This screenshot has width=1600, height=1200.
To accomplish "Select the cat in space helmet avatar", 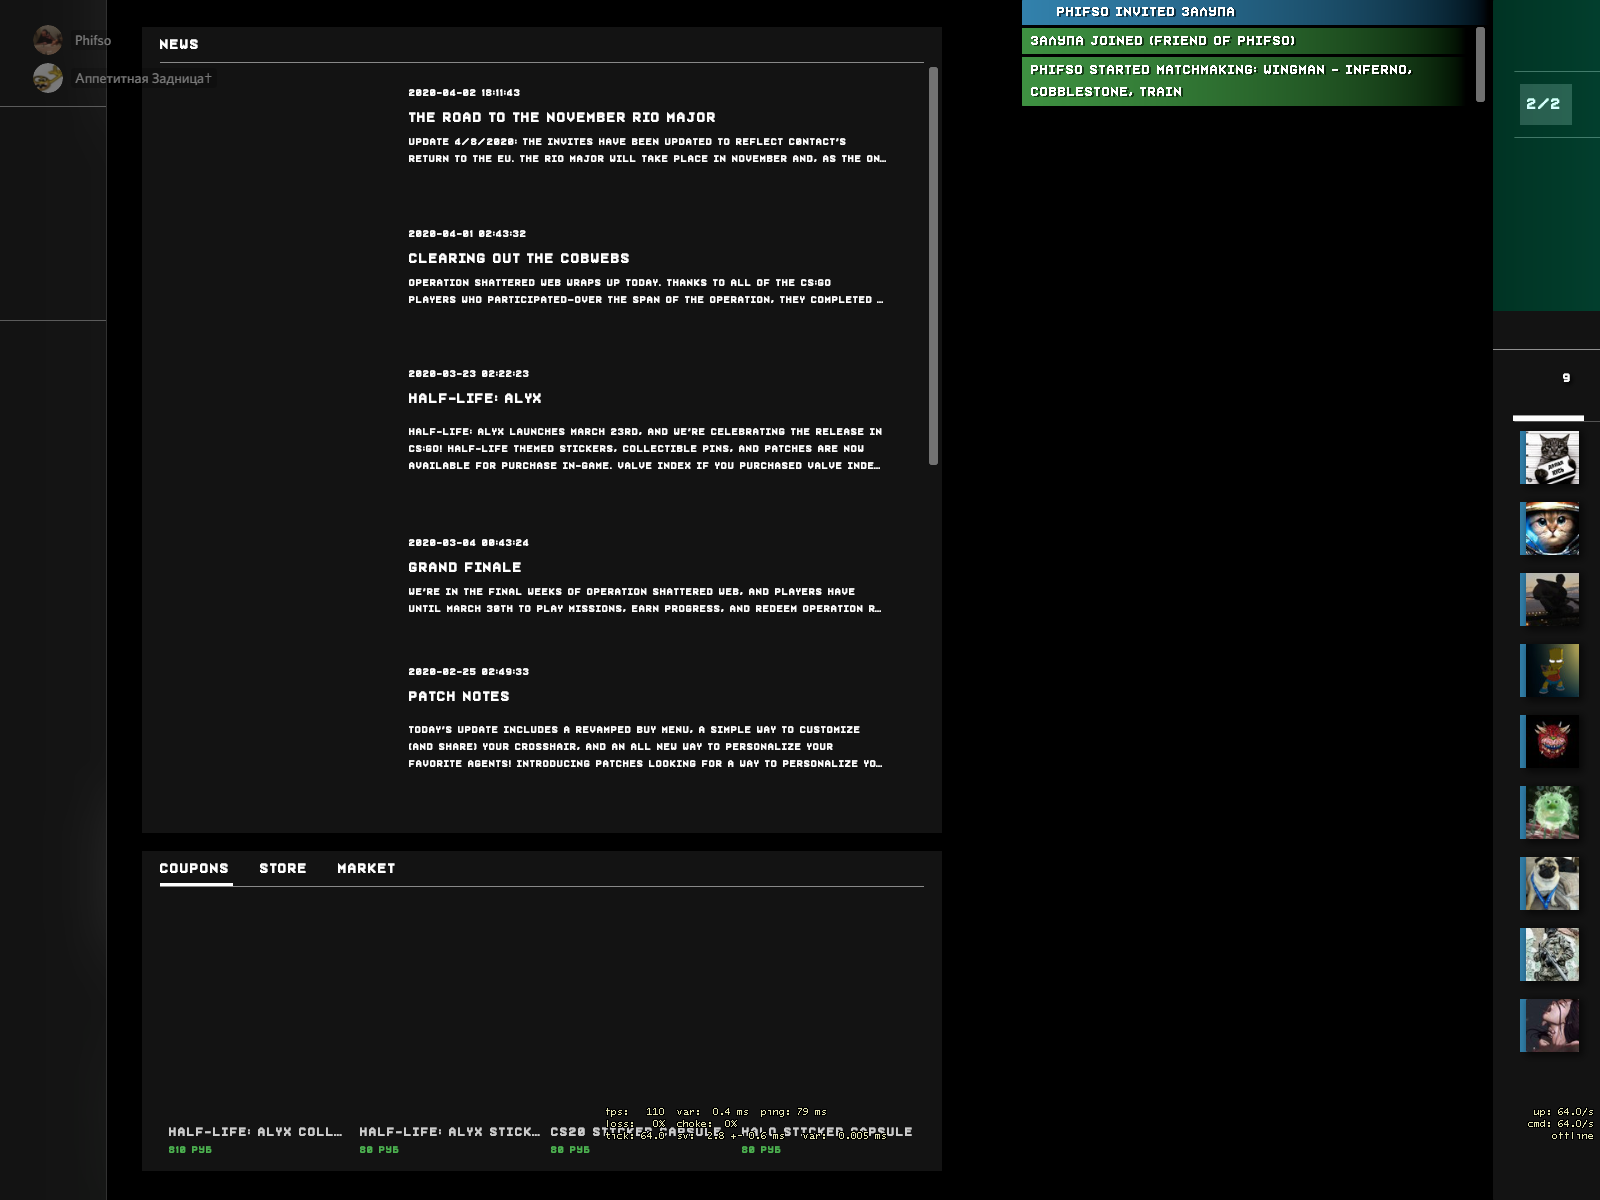I will pyautogui.click(x=1551, y=528).
